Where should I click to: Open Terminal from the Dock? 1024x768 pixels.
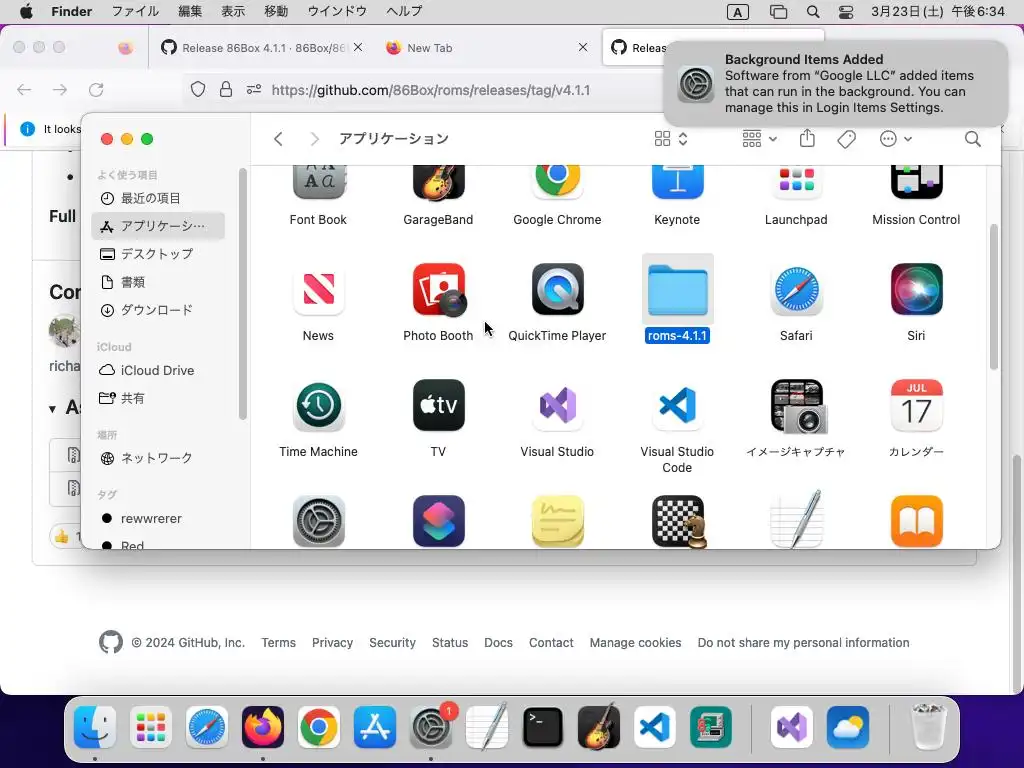(543, 727)
